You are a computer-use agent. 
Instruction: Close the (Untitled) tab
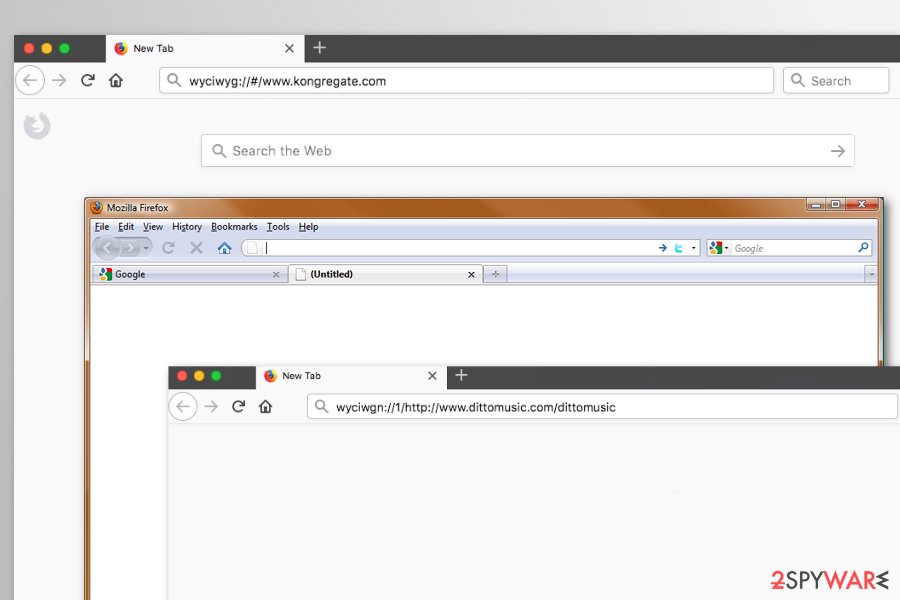point(471,274)
